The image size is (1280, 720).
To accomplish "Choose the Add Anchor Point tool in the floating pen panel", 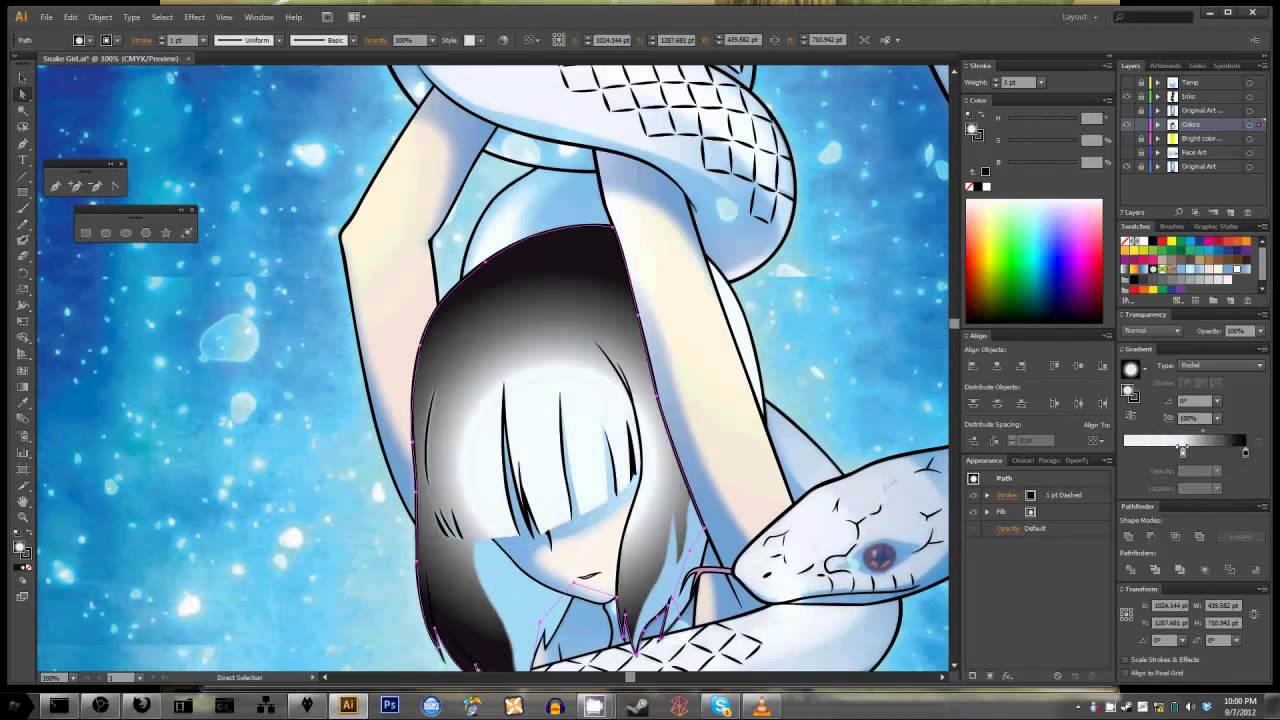I will click(x=75, y=186).
